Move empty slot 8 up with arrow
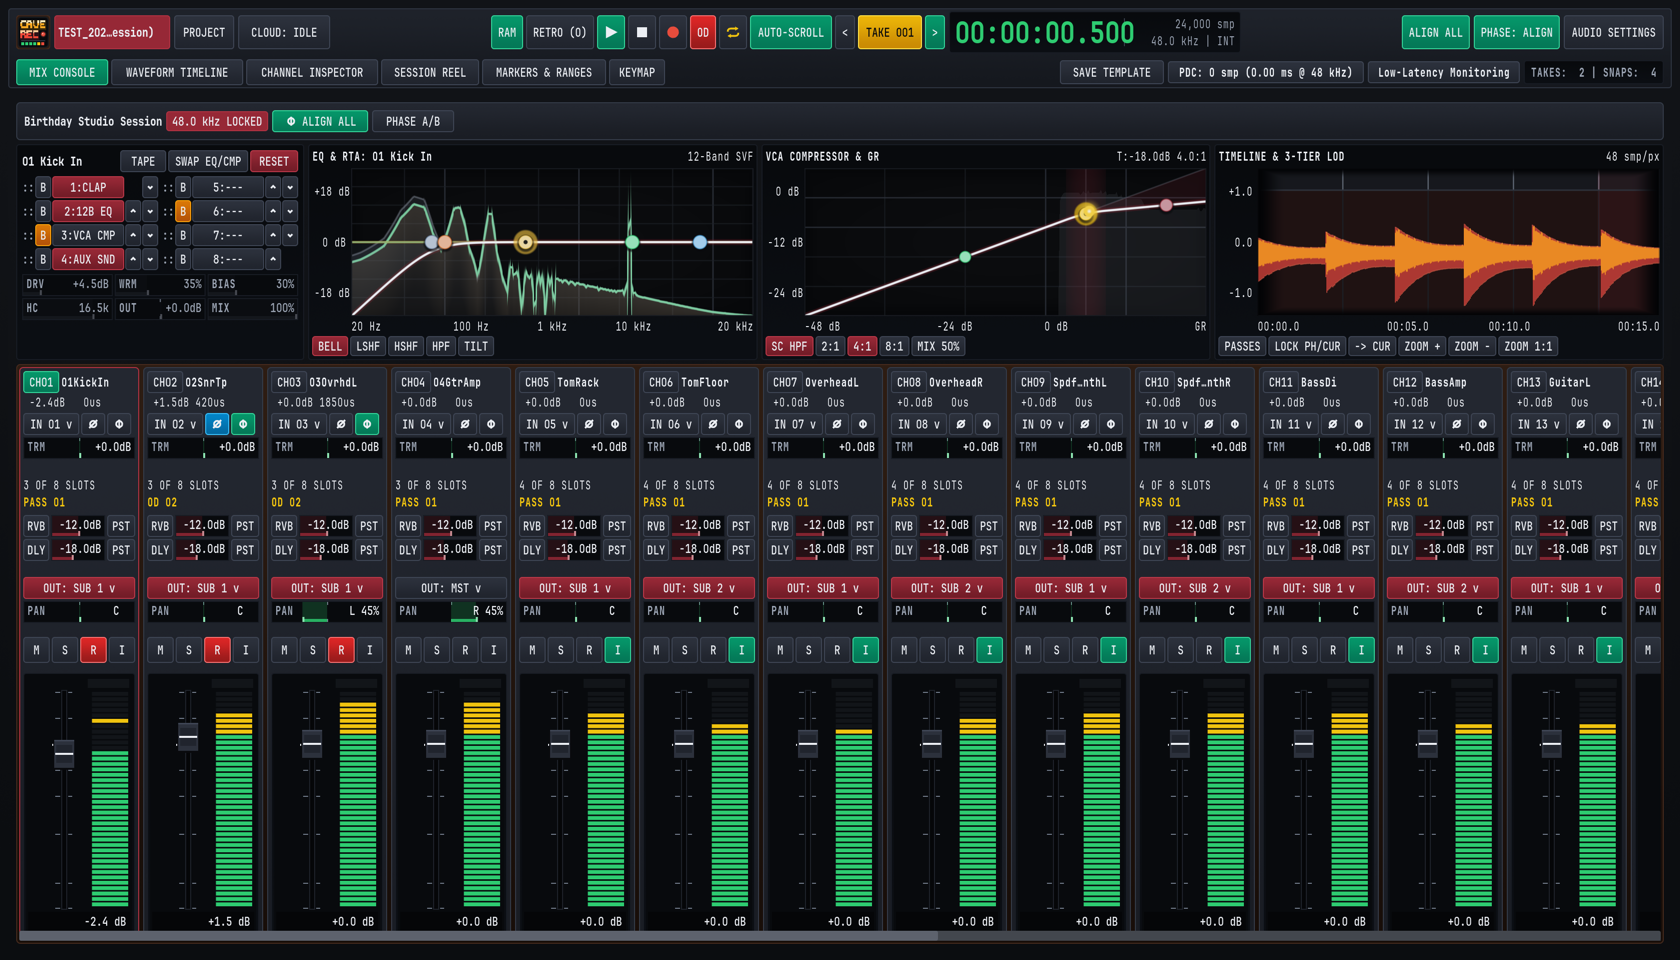The image size is (1680, 960). point(273,259)
